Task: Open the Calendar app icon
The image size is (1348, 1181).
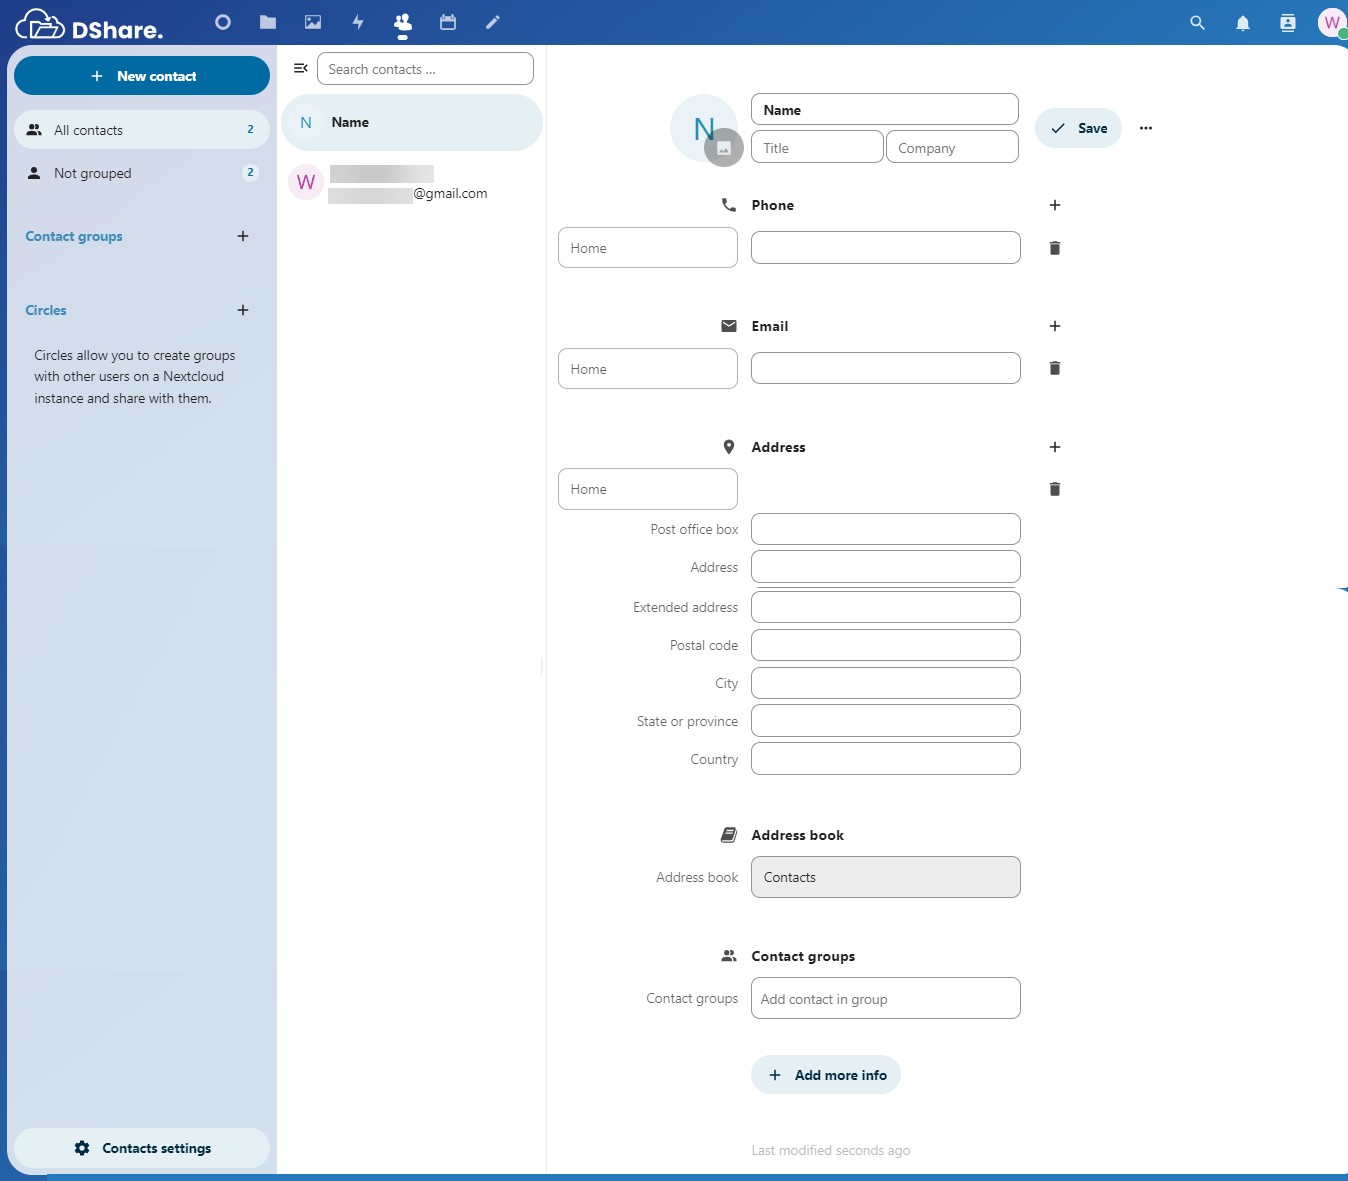Action: [448, 22]
